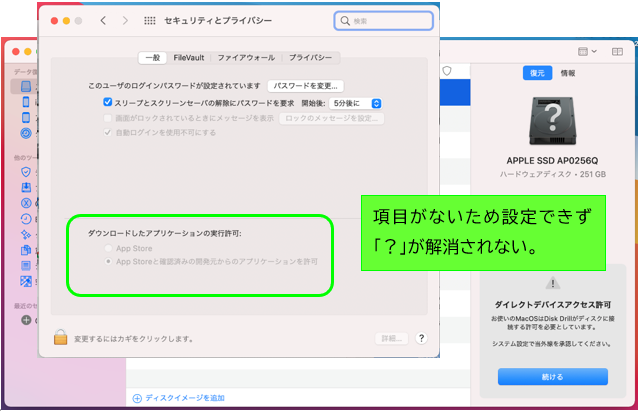Click the plus circle under recent sessions
Screen dimensions: 641x411
[26, 320]
